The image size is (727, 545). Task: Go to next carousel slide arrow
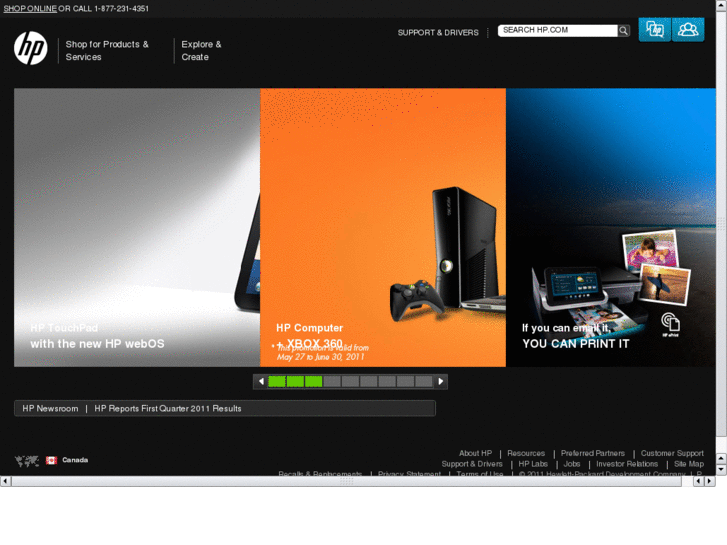tap(440, 382)
